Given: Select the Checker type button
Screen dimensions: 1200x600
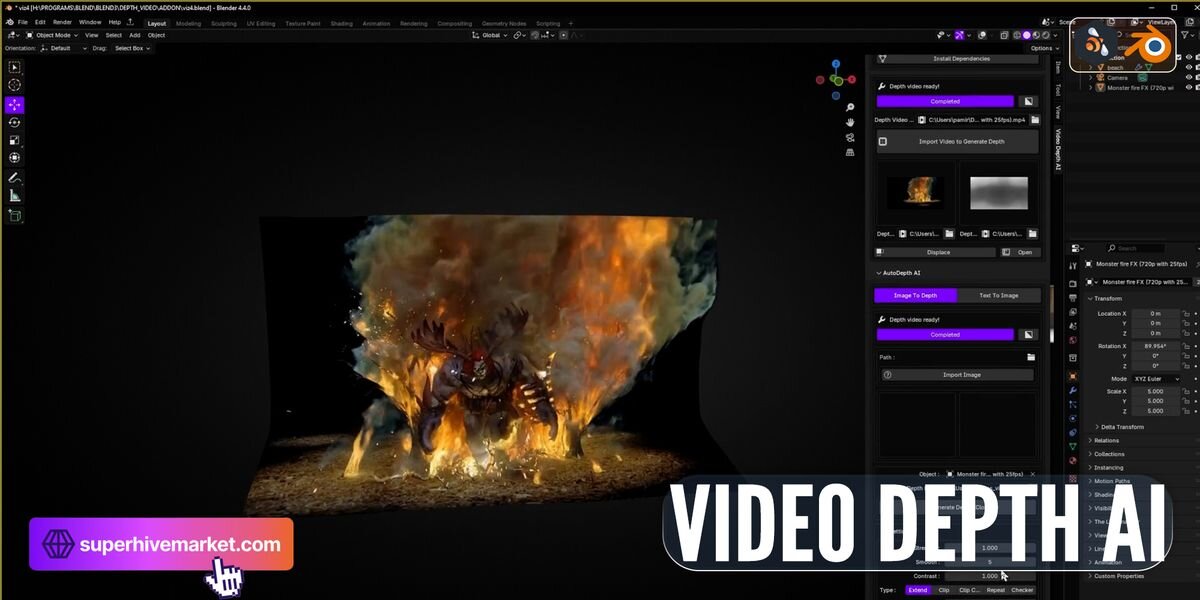Looking at the screenshot, I should 1022,590.
